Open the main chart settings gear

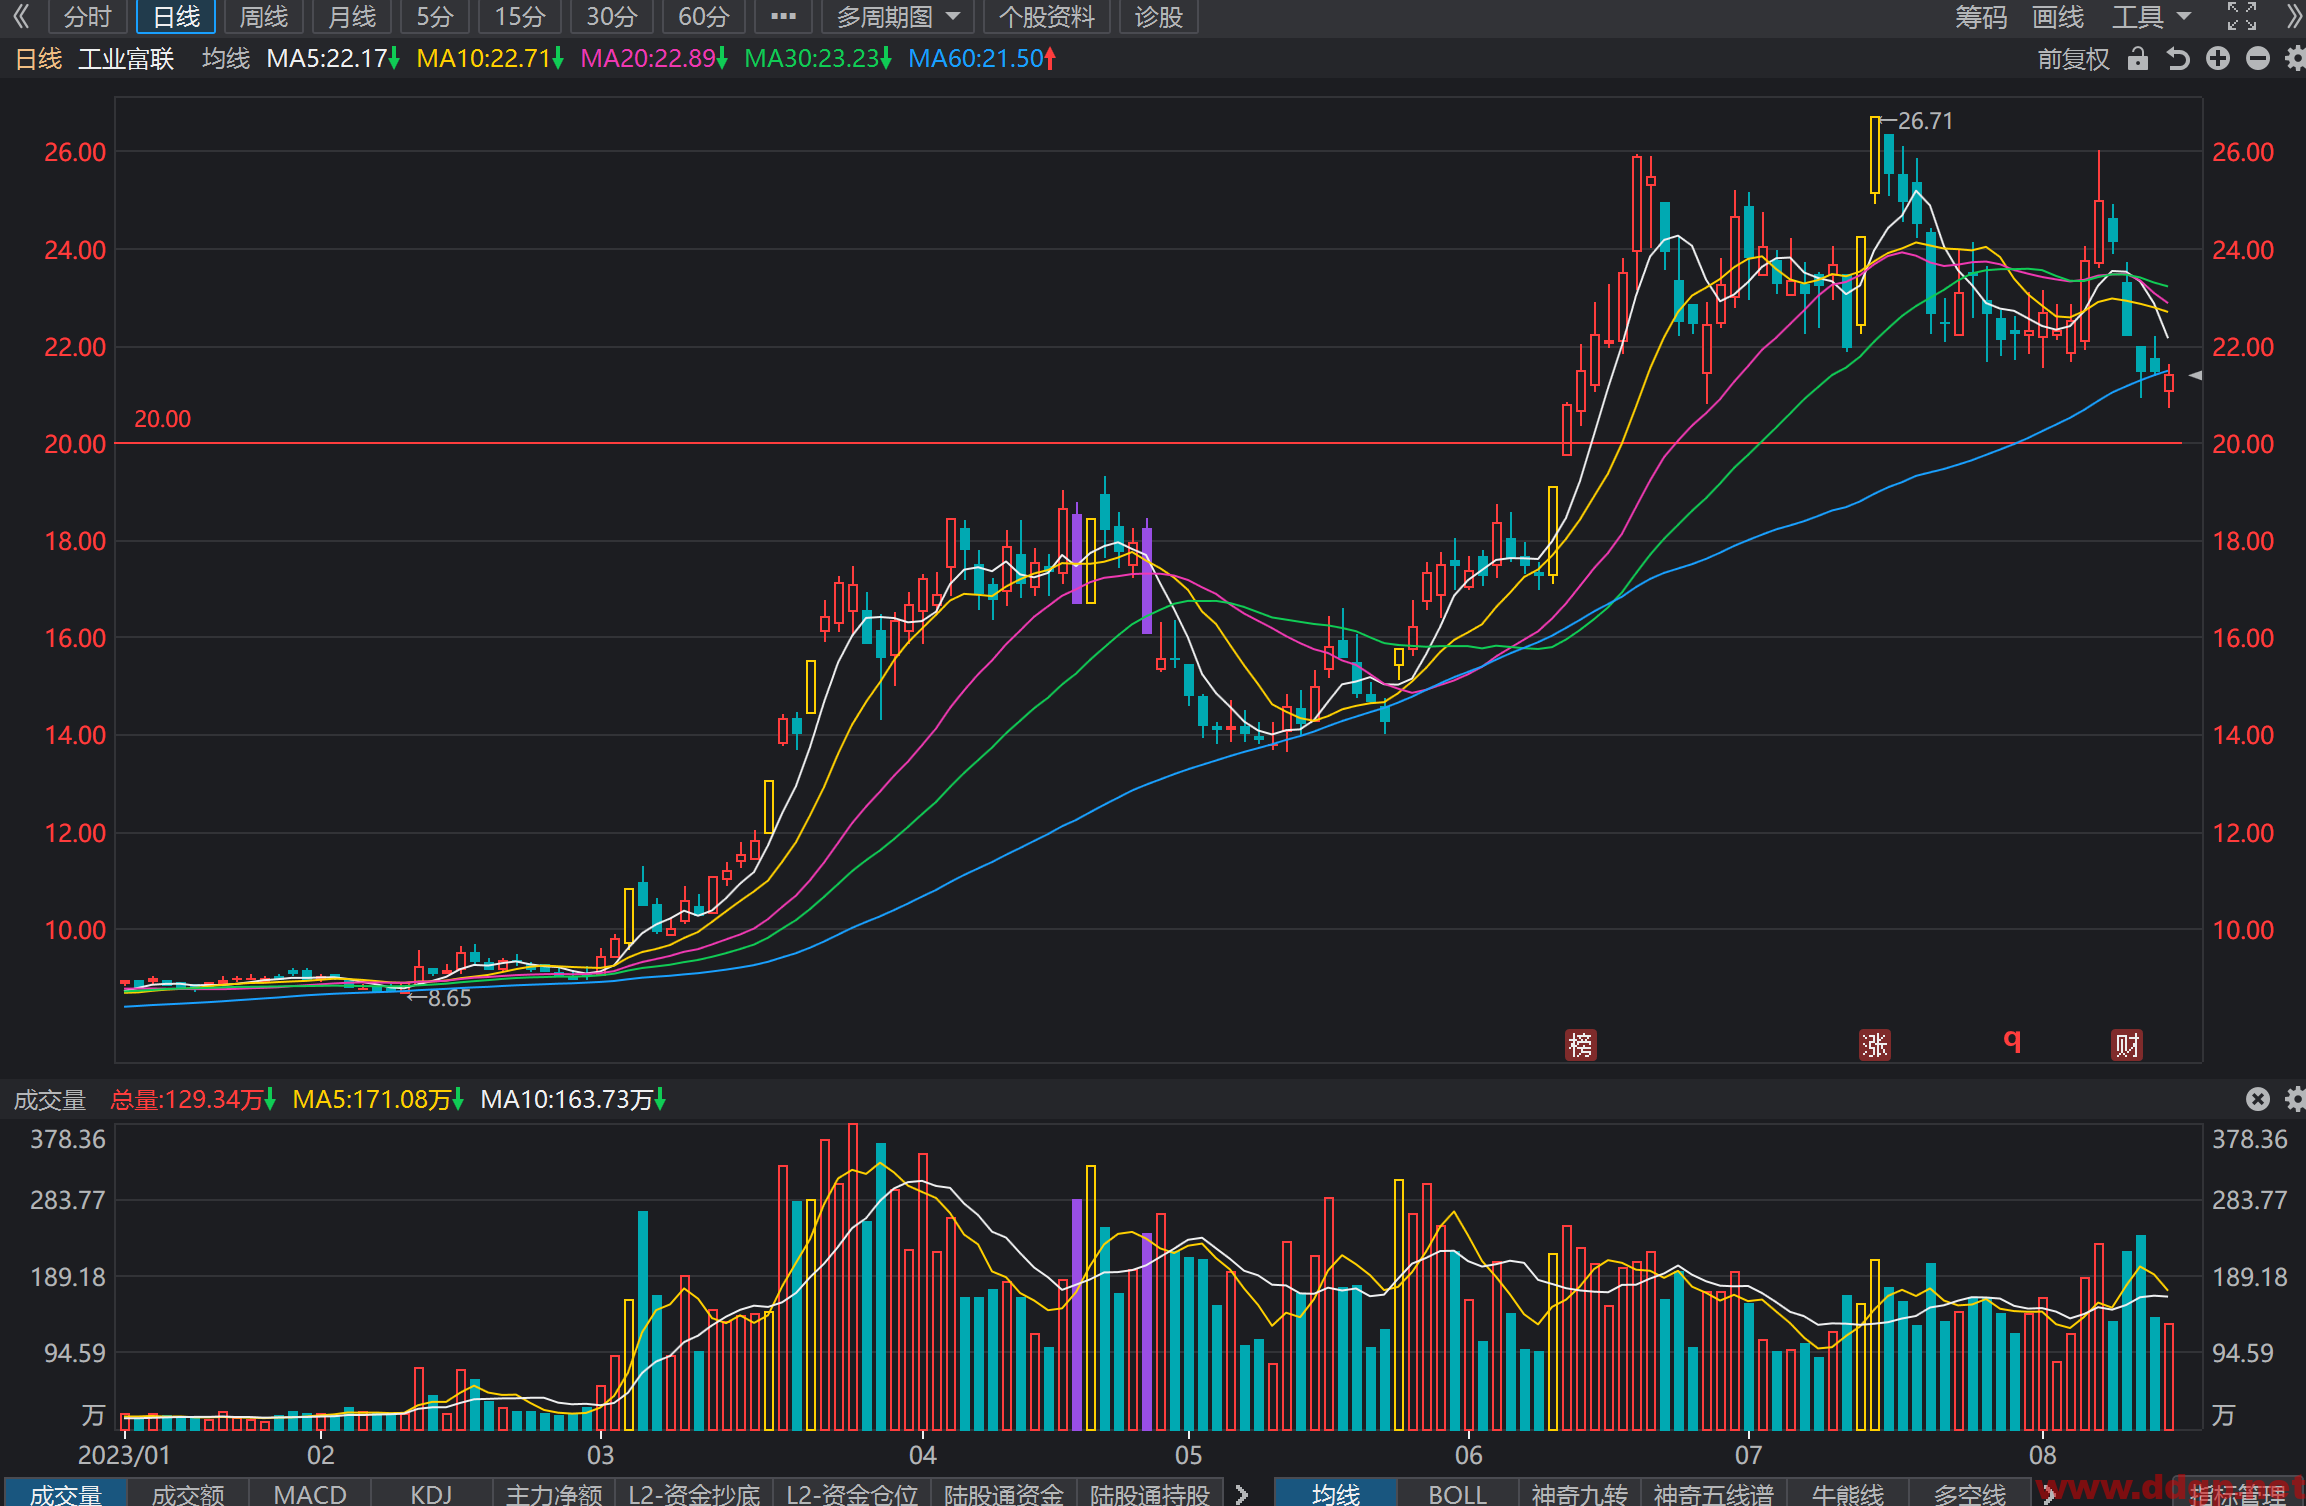[x=2295, y=59]
